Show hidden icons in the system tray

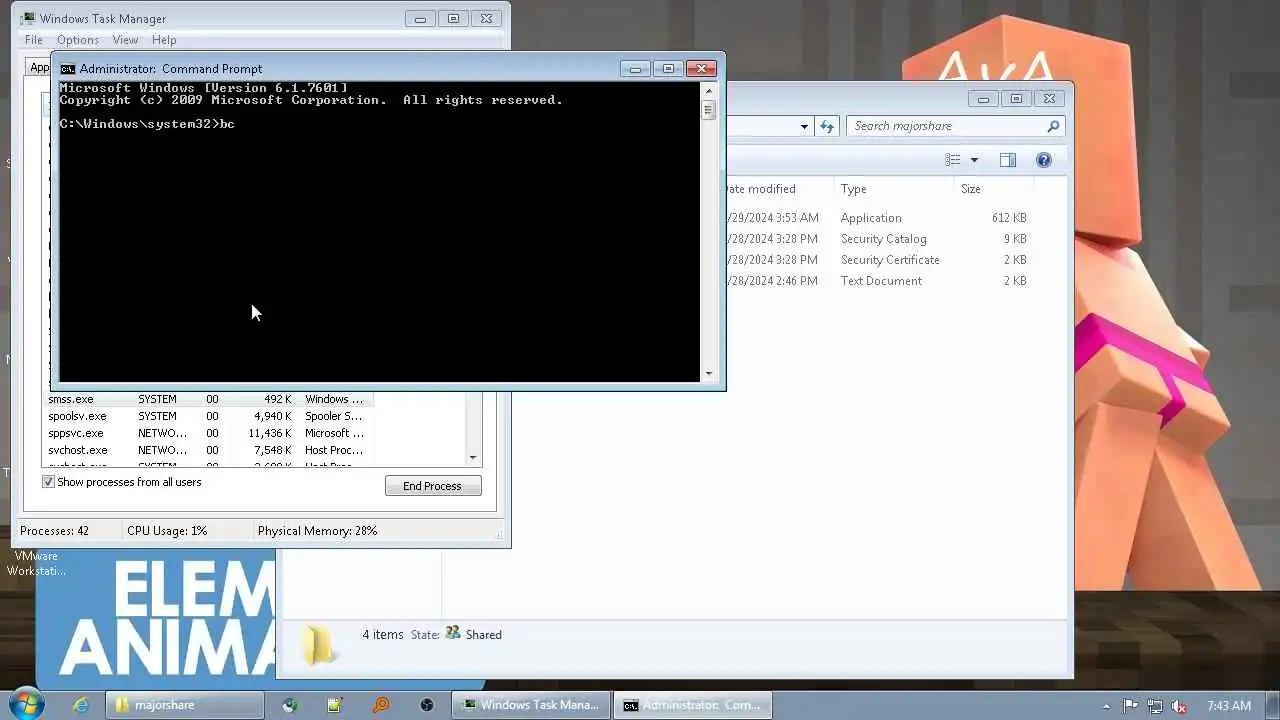[x=1106, y=706]
